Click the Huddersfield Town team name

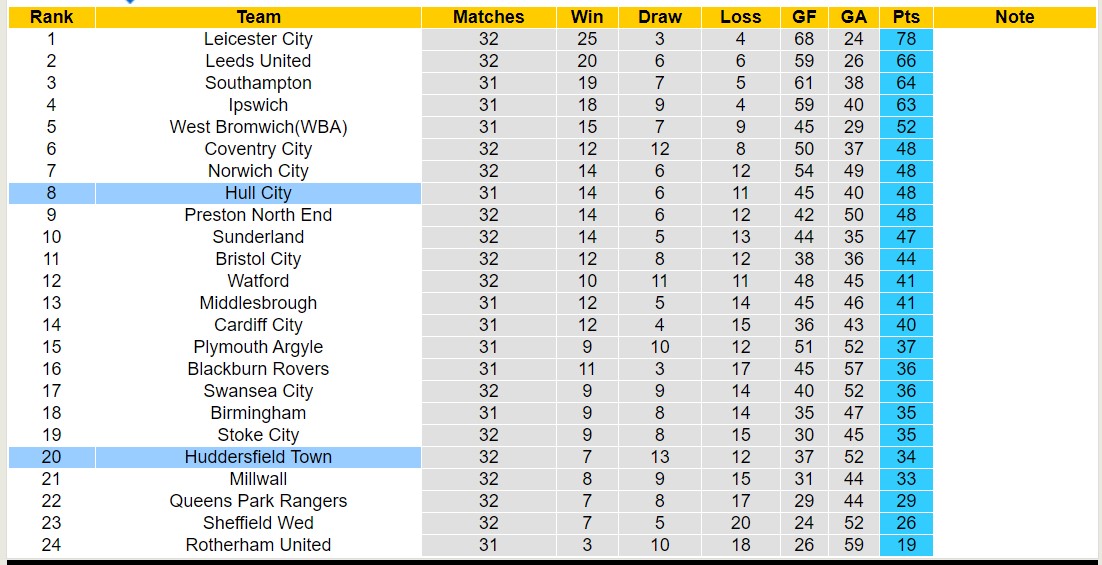point(258,457)
